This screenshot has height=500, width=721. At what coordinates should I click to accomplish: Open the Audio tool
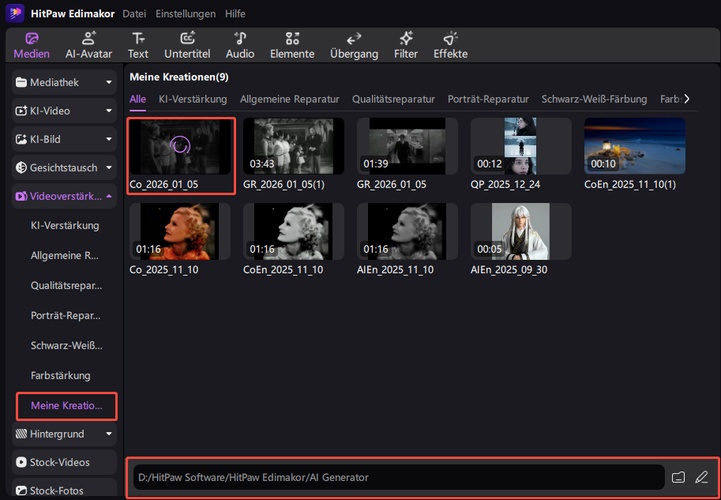[x=240, y=46]
